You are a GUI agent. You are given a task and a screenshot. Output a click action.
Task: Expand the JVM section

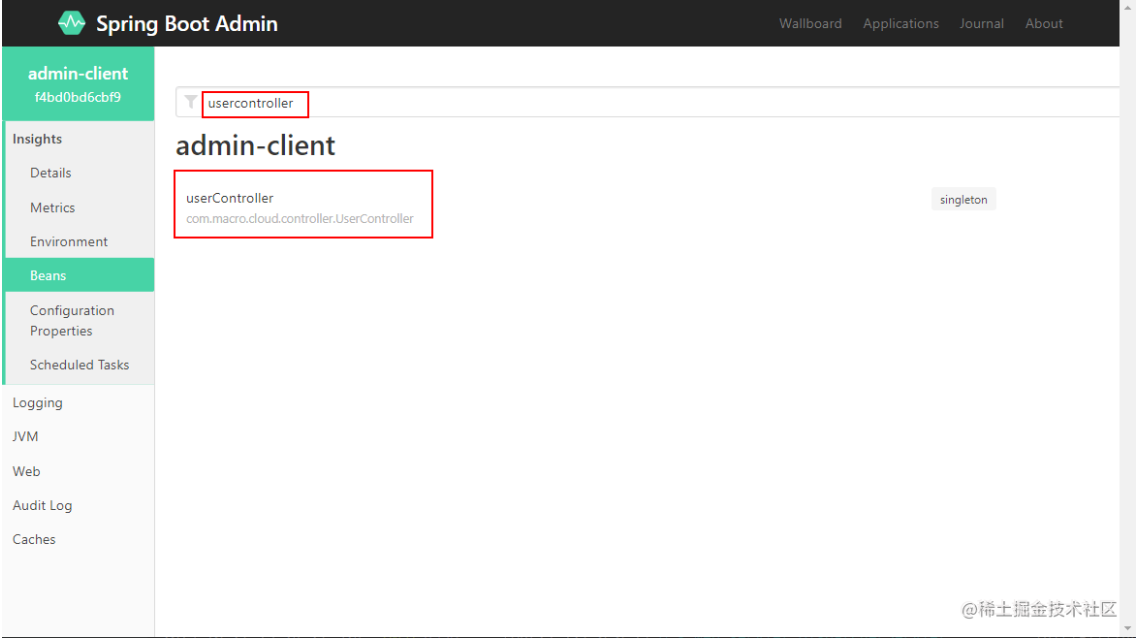[x=25, y=436]
